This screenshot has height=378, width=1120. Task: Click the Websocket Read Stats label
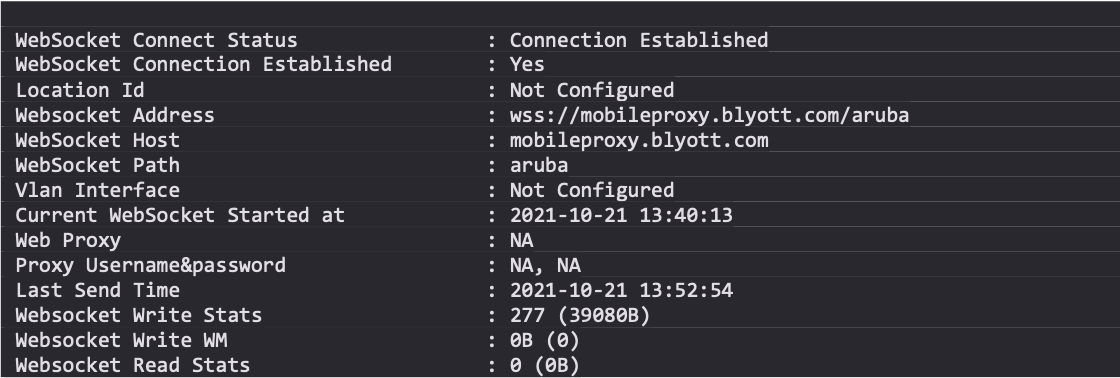pos(133,365)
